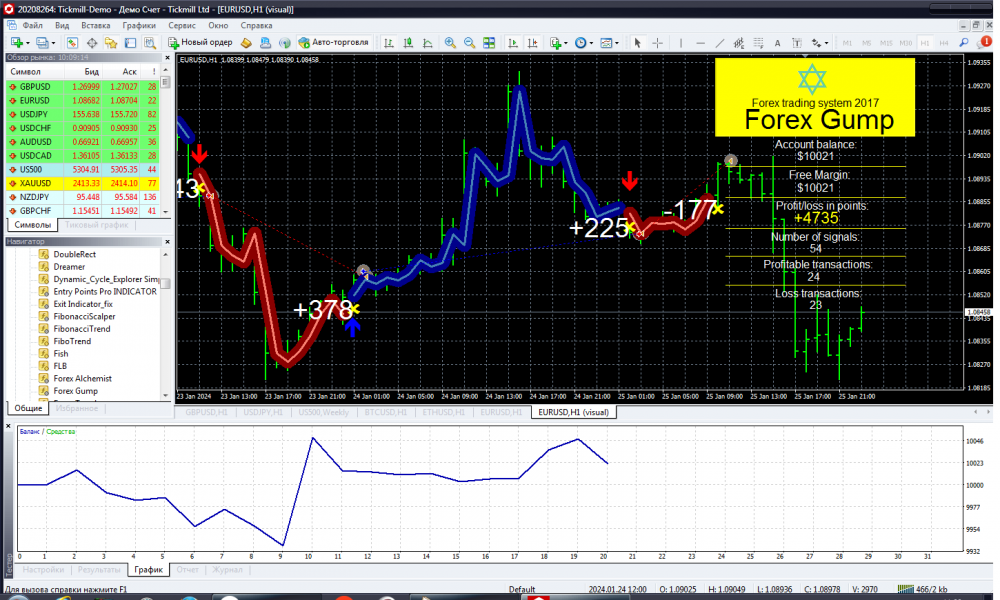Image resolution: width=1000 pixels, height=600 pixels.
Task: Switch chart to bar chart mode
Action: [388, 43]
